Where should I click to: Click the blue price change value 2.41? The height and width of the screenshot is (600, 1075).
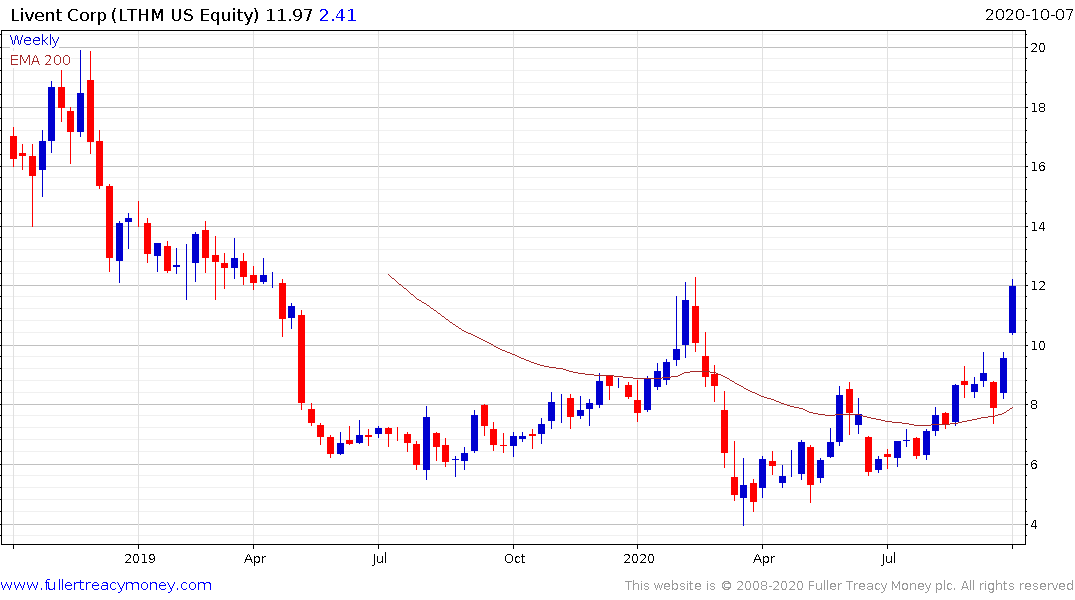point(338,15)
